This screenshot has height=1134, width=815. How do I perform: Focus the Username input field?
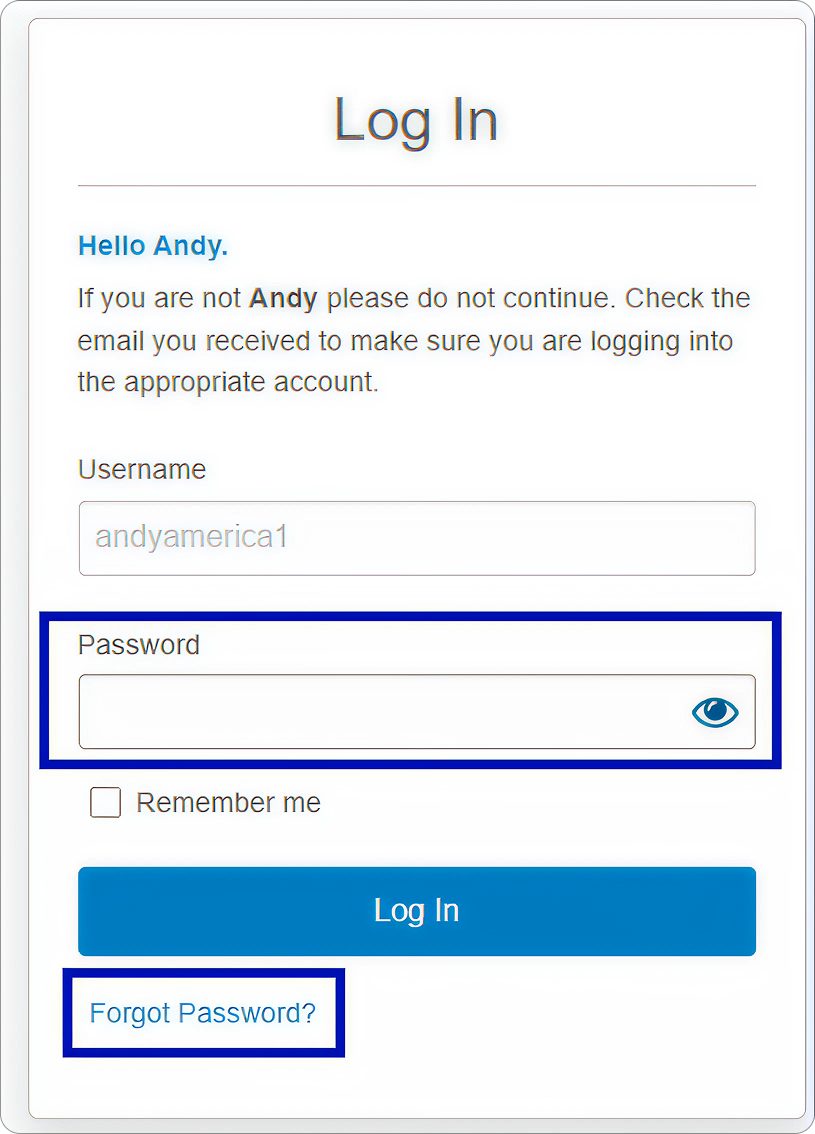417,538
